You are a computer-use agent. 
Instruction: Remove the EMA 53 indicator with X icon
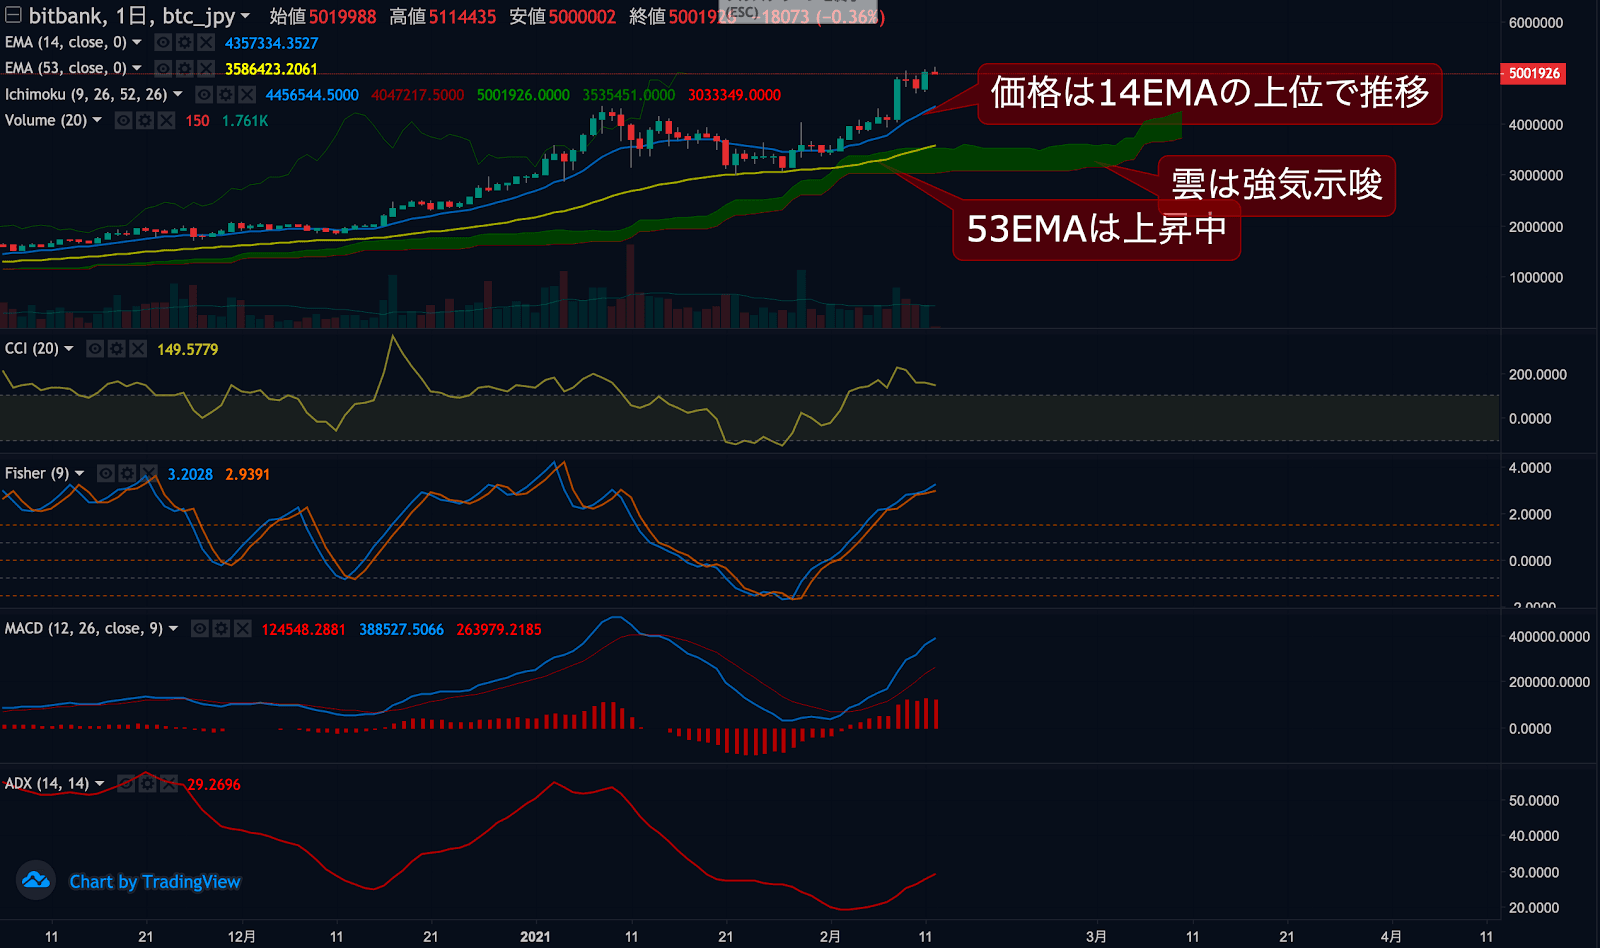click(206, 69)
